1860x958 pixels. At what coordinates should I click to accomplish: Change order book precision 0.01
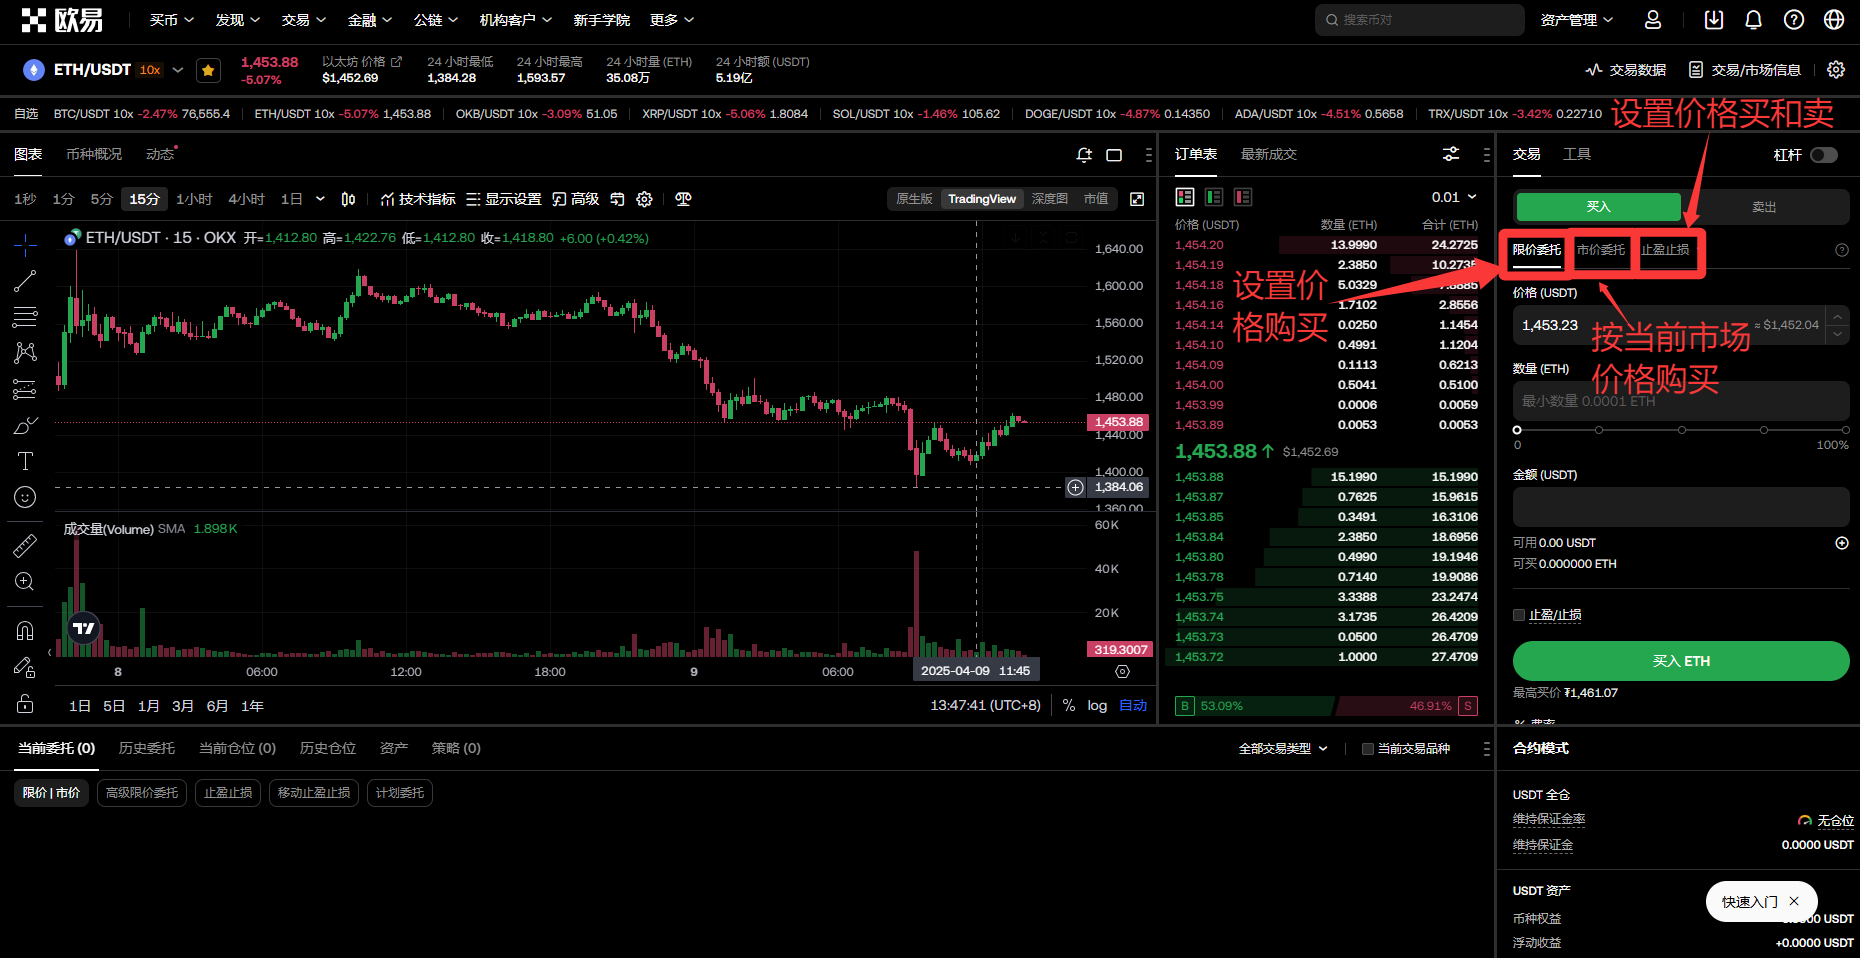[x=1454, y=197]
